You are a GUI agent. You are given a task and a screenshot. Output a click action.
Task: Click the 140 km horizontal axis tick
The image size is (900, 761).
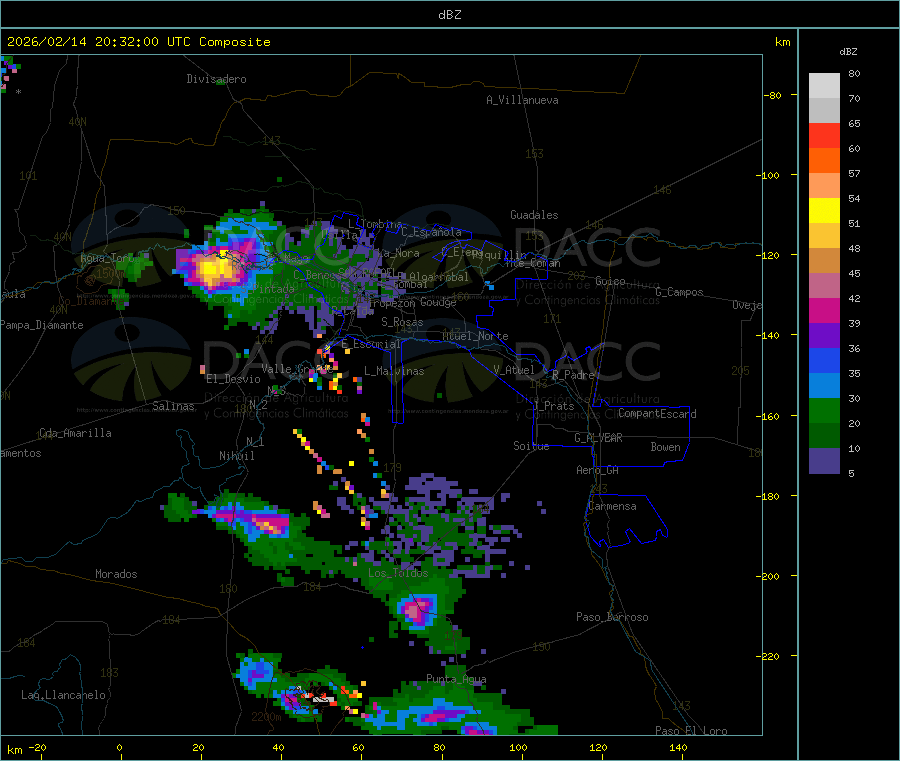[x=678, y=747]
